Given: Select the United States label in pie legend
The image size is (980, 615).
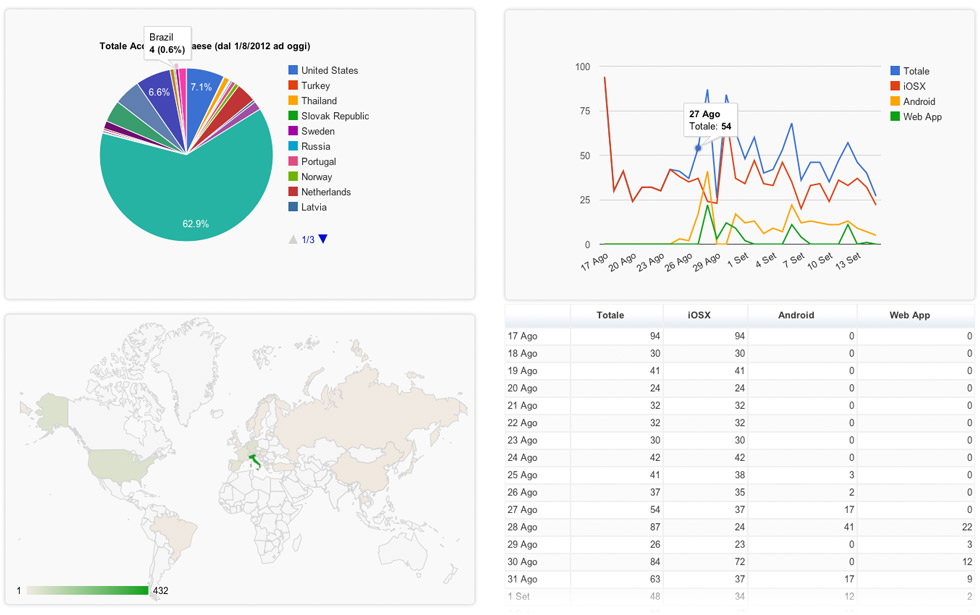Looking at the screenshot, I should (329, 71).
